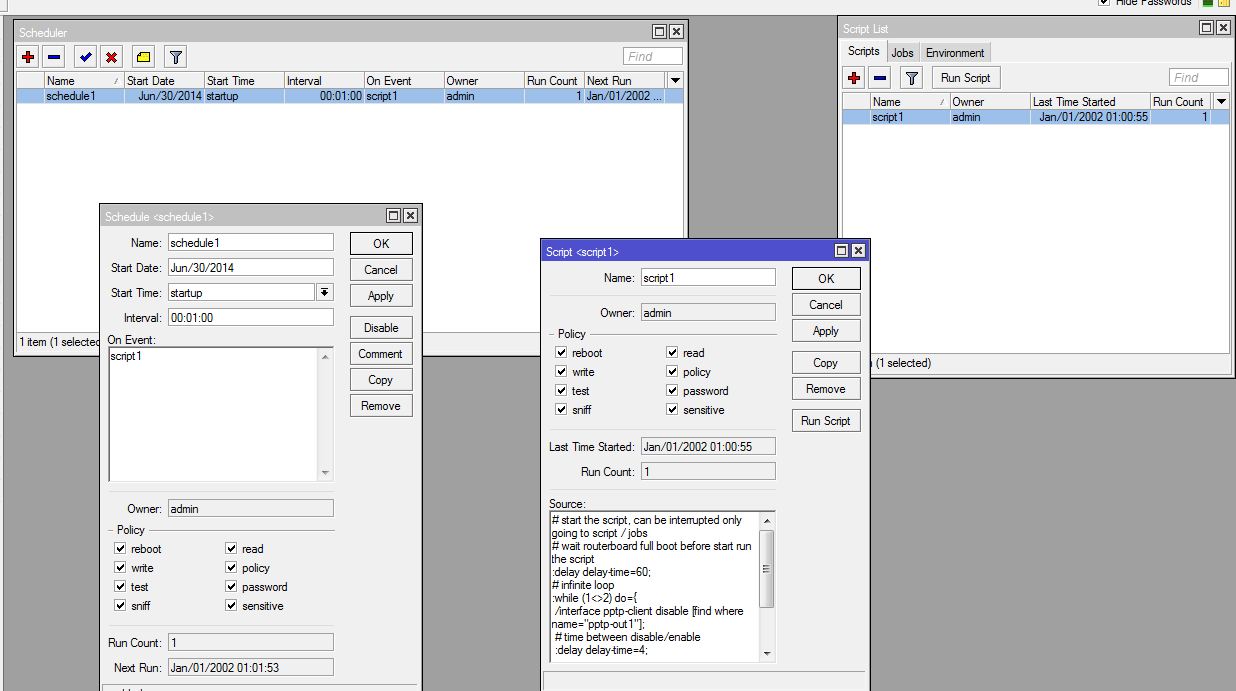Screen dimensions: 1236x691
Task: Switch to the Jobs tab
Action: pos(902,51)
